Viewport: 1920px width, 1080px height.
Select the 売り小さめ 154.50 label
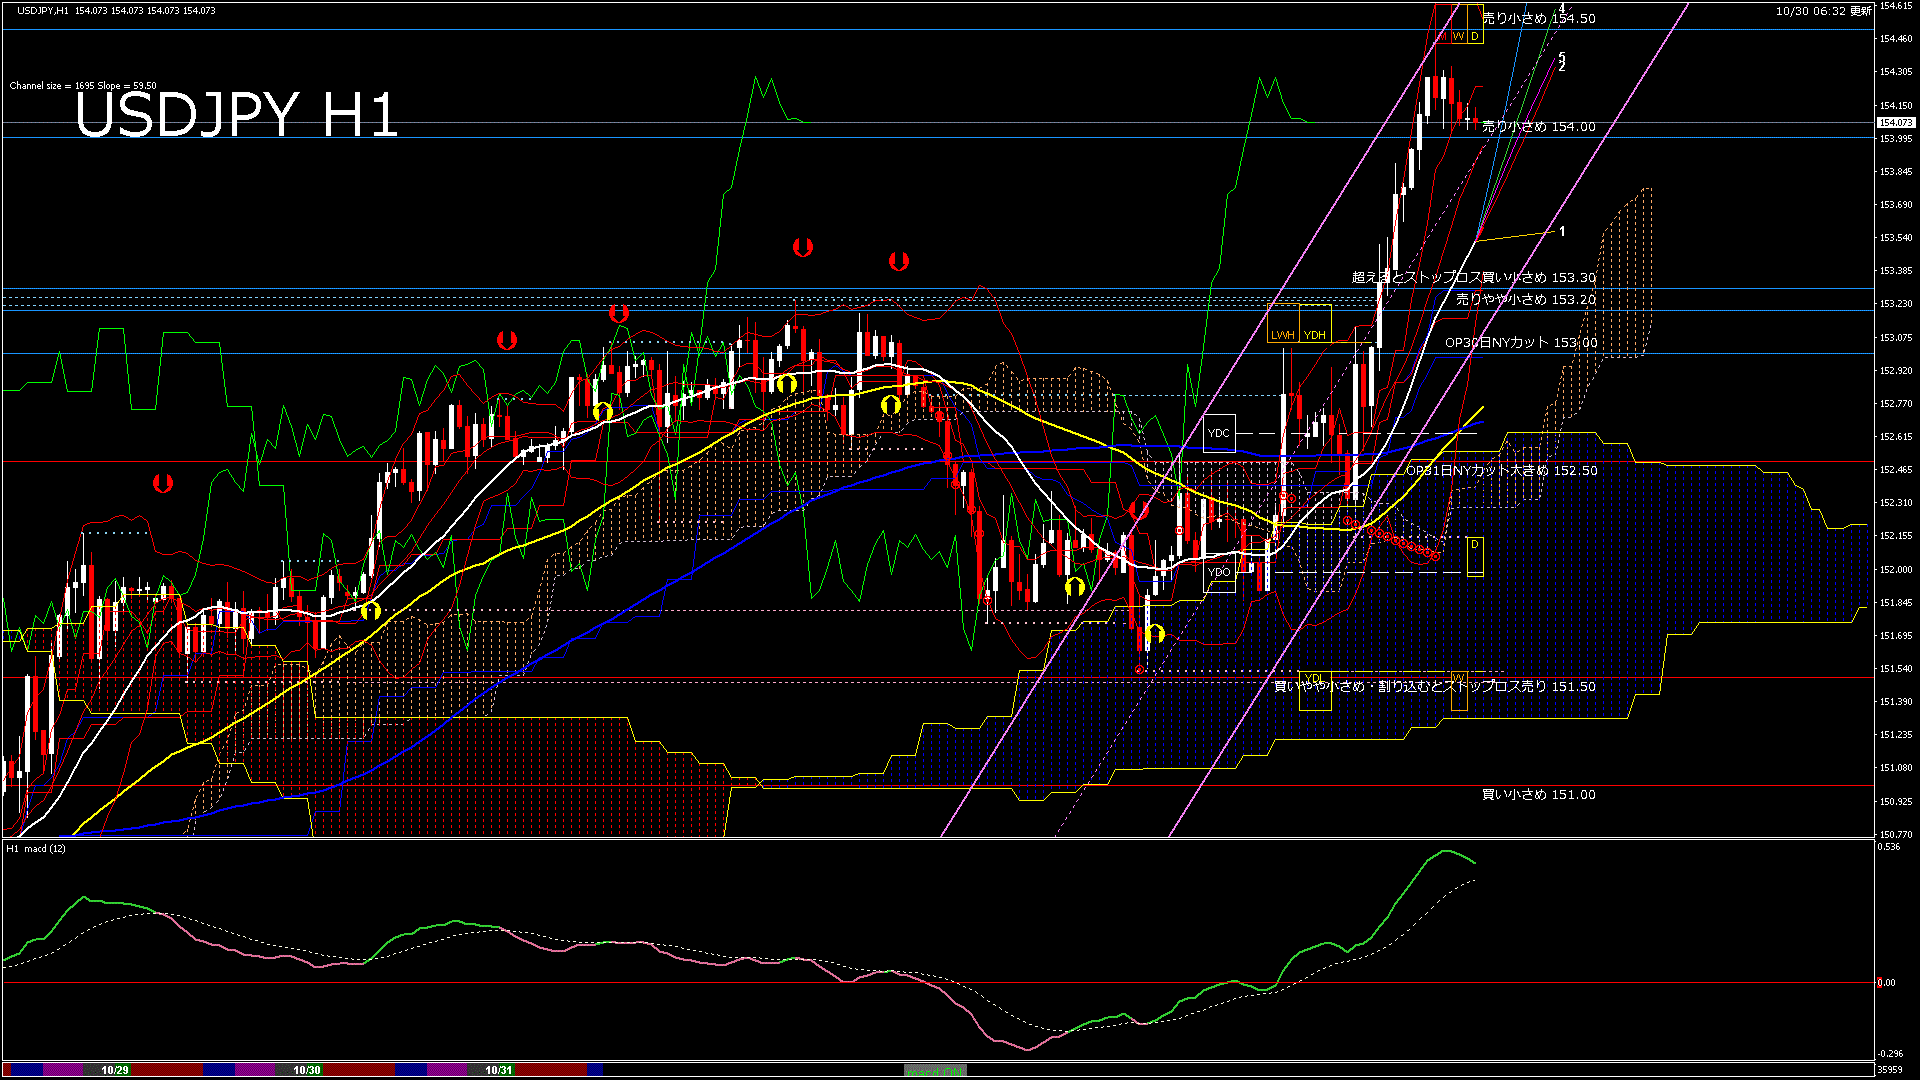pyautogui.click(x=1538, y=18)
